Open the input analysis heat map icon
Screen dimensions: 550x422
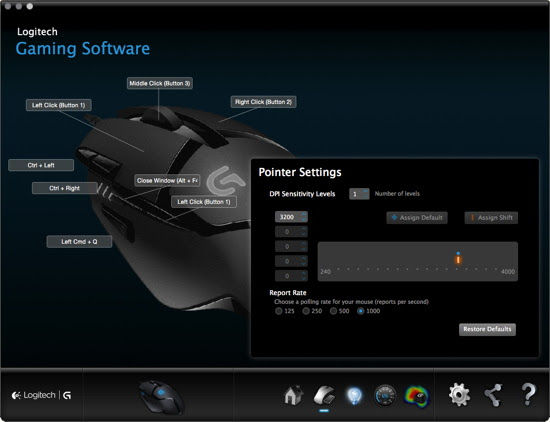pyautogui.click(x=417, y=396)
